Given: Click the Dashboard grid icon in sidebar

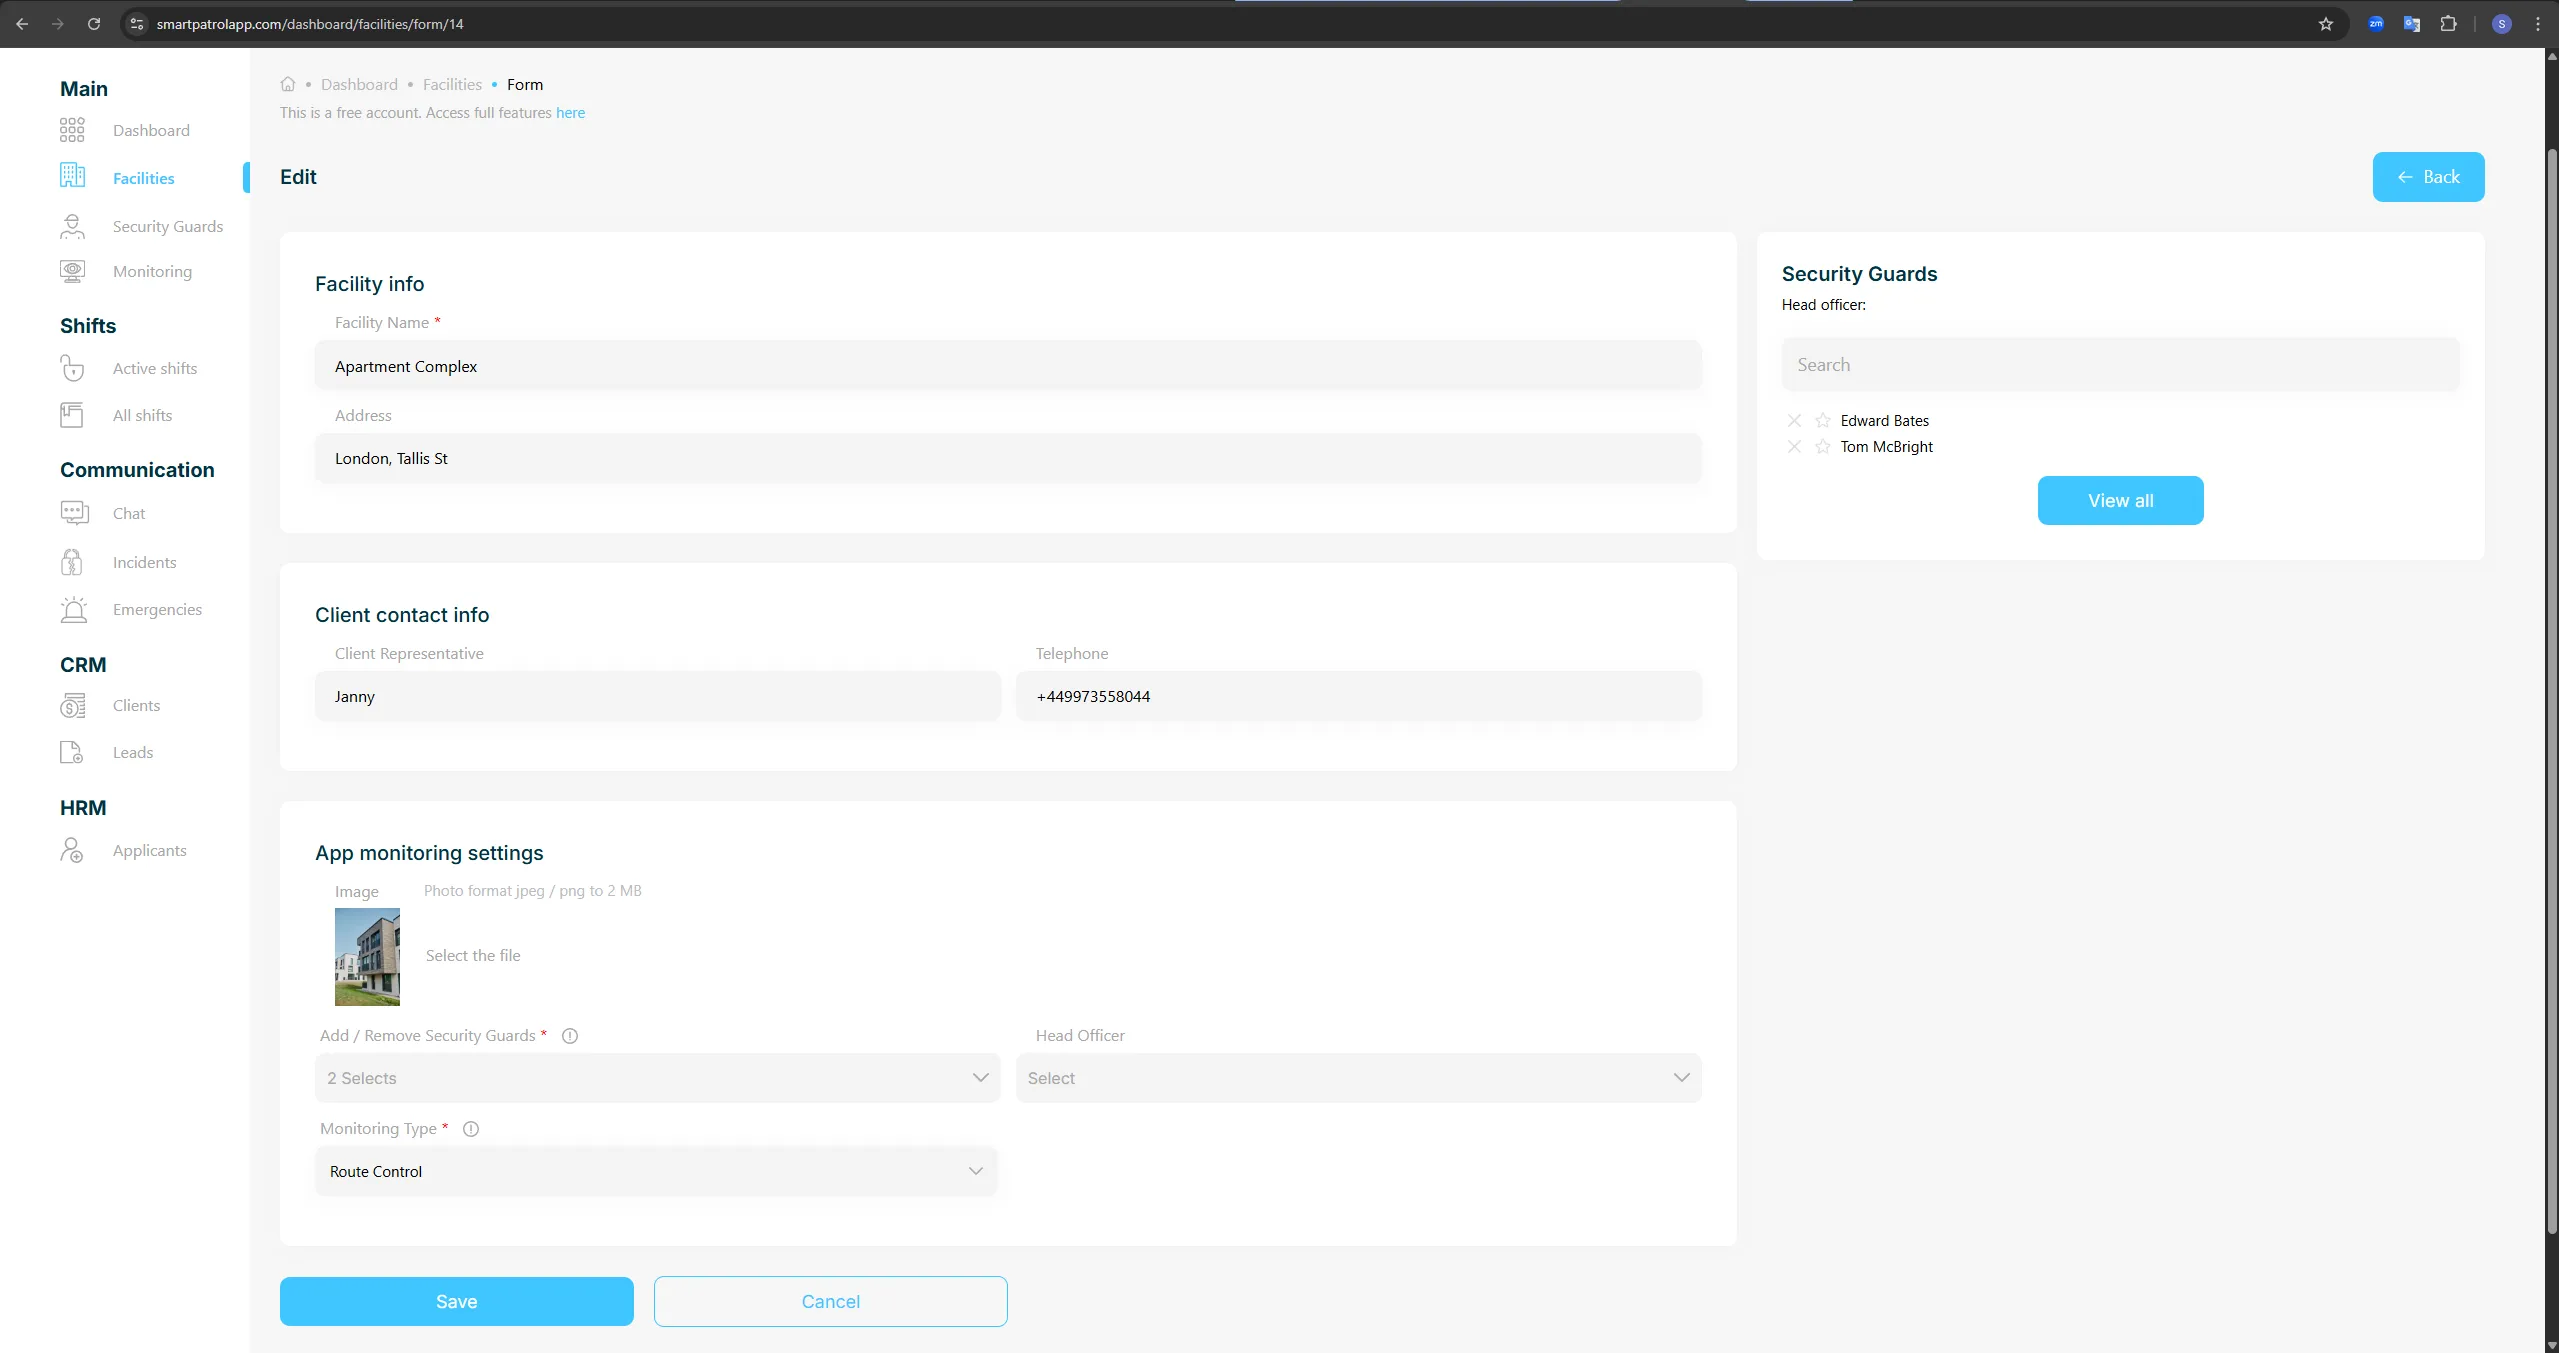Looking at the screenshot, I should coord(72,130).
